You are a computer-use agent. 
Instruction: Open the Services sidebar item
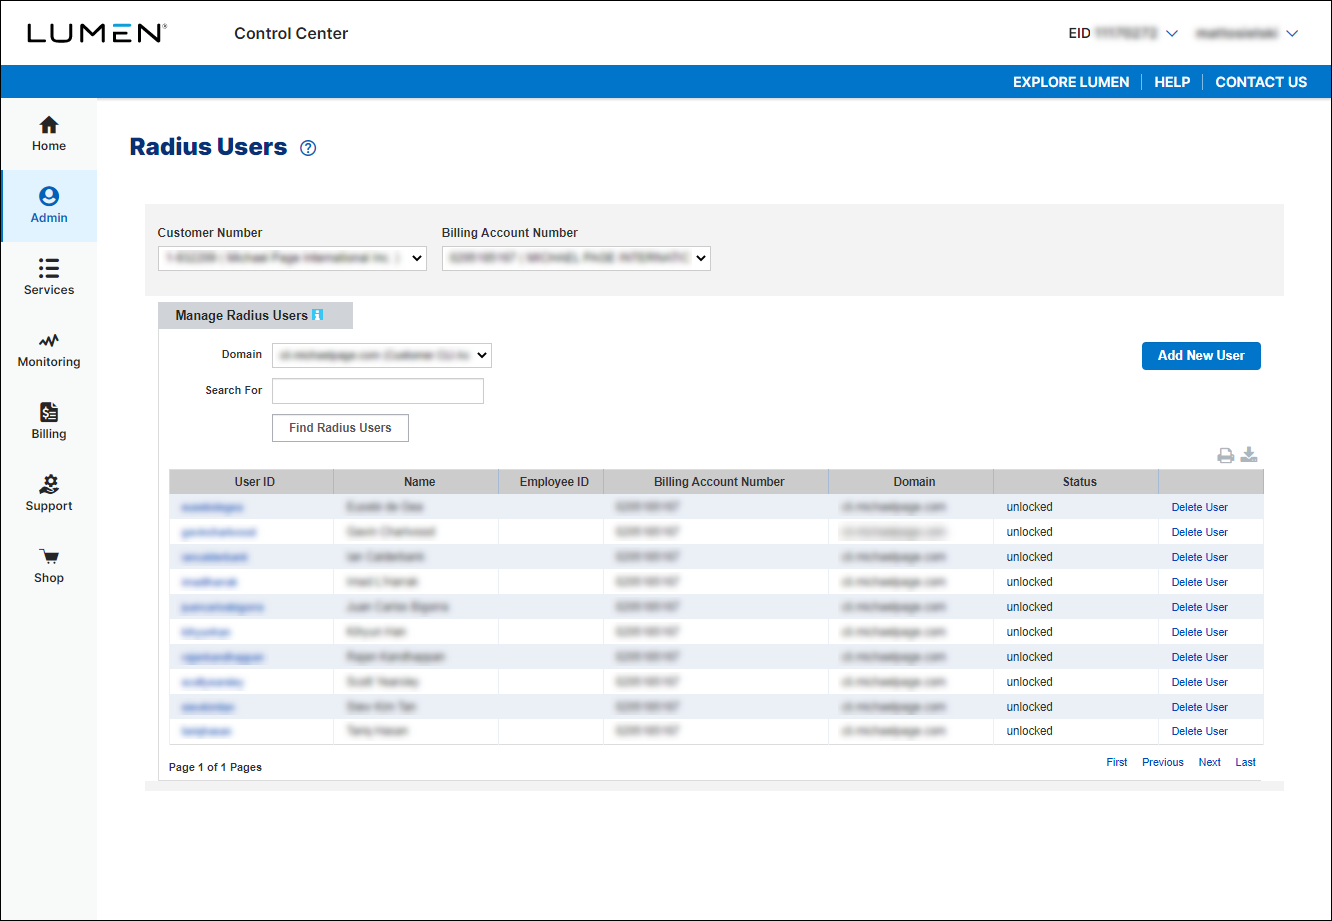point(49,278)
